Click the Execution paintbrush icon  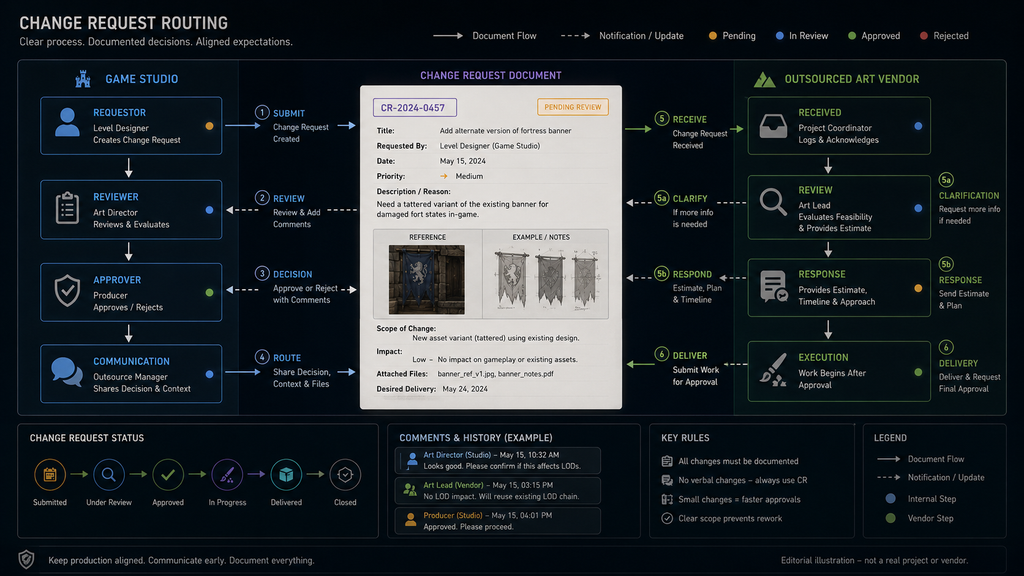773,370
